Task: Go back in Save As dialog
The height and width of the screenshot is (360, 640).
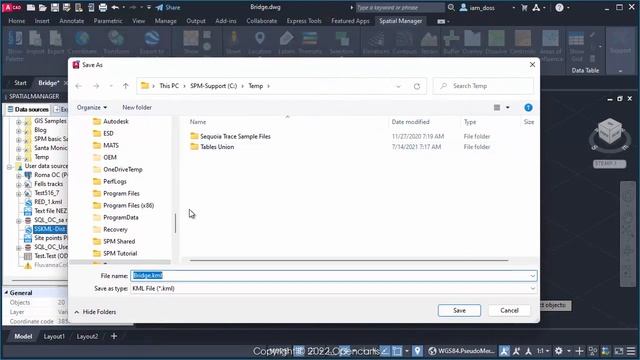Action: tap(79, 86)
